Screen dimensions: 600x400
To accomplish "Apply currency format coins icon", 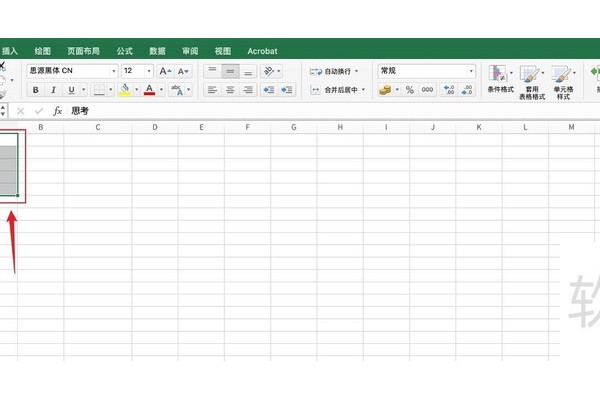I will [x=385, y=90].
